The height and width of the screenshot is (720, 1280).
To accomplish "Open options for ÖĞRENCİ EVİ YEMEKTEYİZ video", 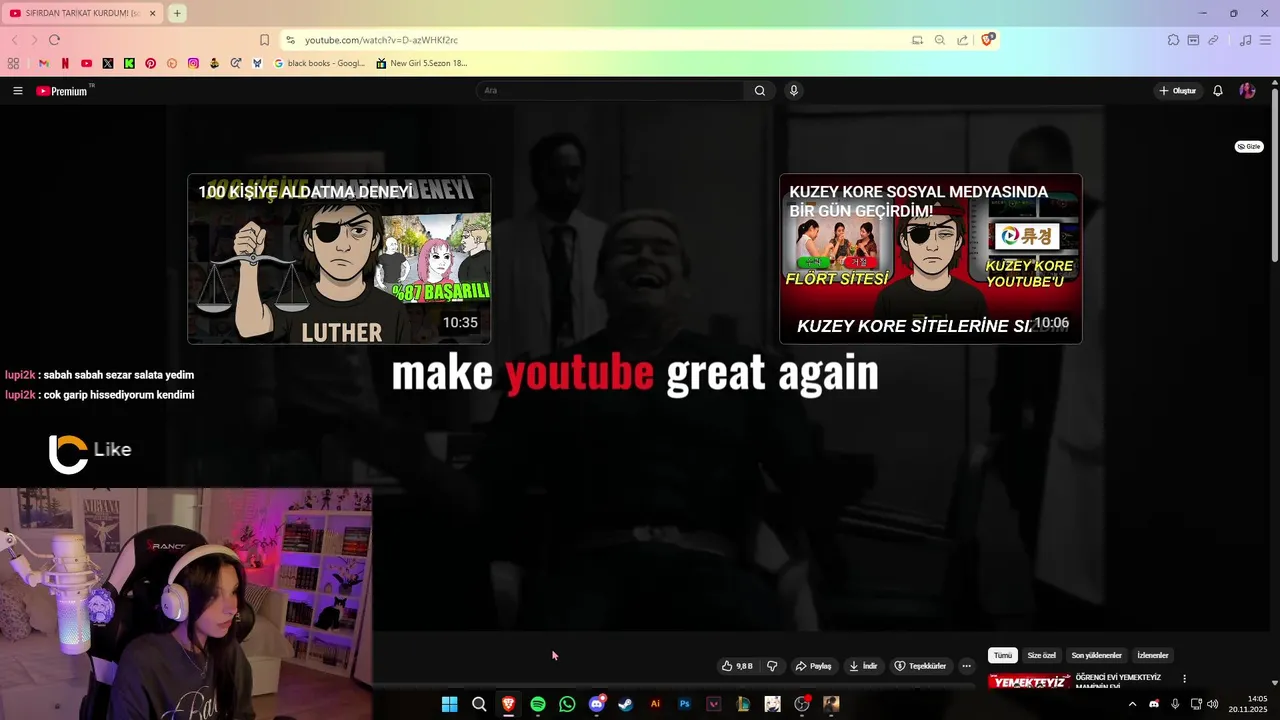I will pyautogui.click(x=1184, y=679).
